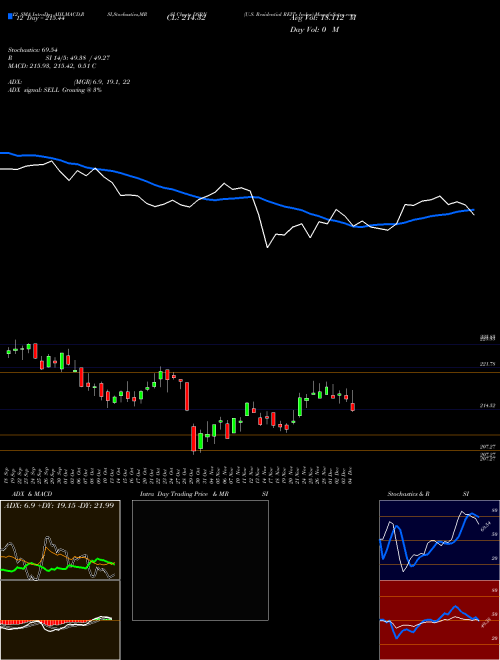This screenshot has width=500, height=660.
Task: Select the ADX signal: SELL Growing text
Action: click(55, 90)
